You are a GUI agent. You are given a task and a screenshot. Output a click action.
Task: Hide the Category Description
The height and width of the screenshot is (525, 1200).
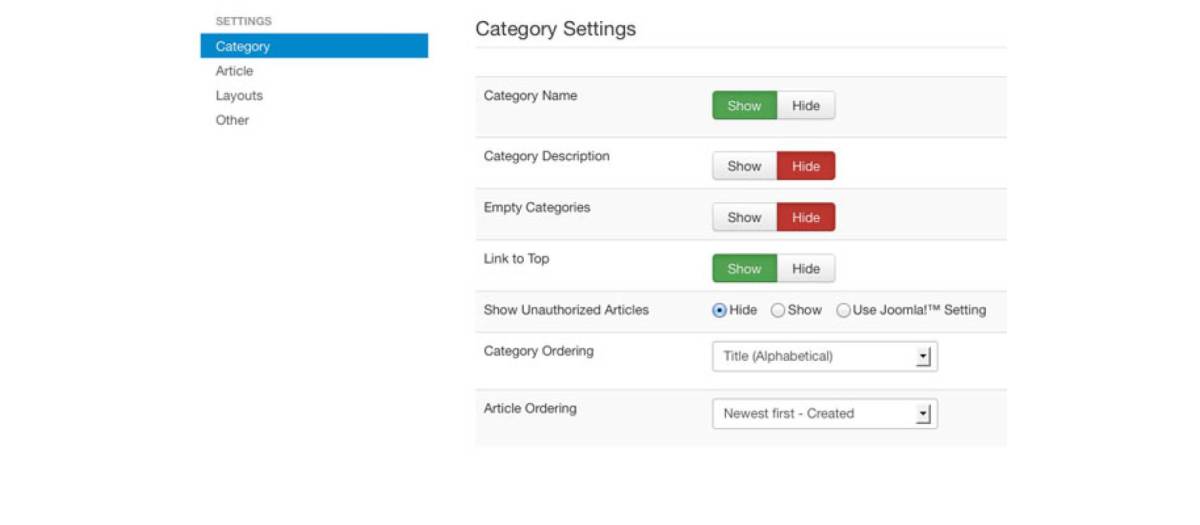(806, 166)
